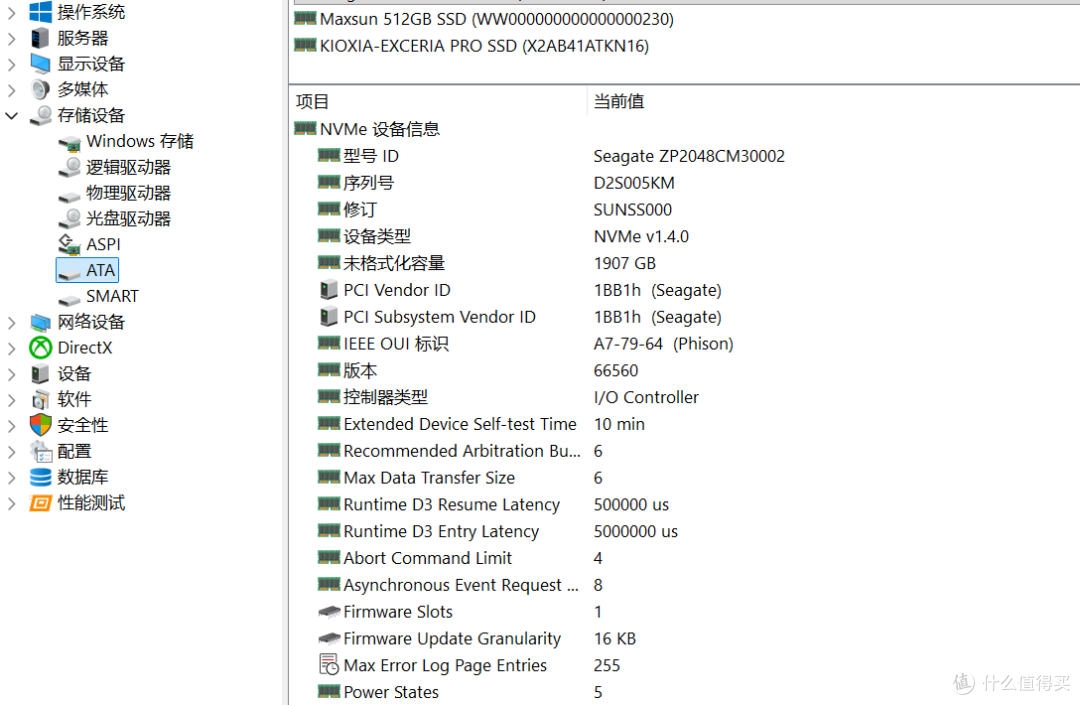
Task: Click the value 5000000 us
Action: tap(636, 531)
